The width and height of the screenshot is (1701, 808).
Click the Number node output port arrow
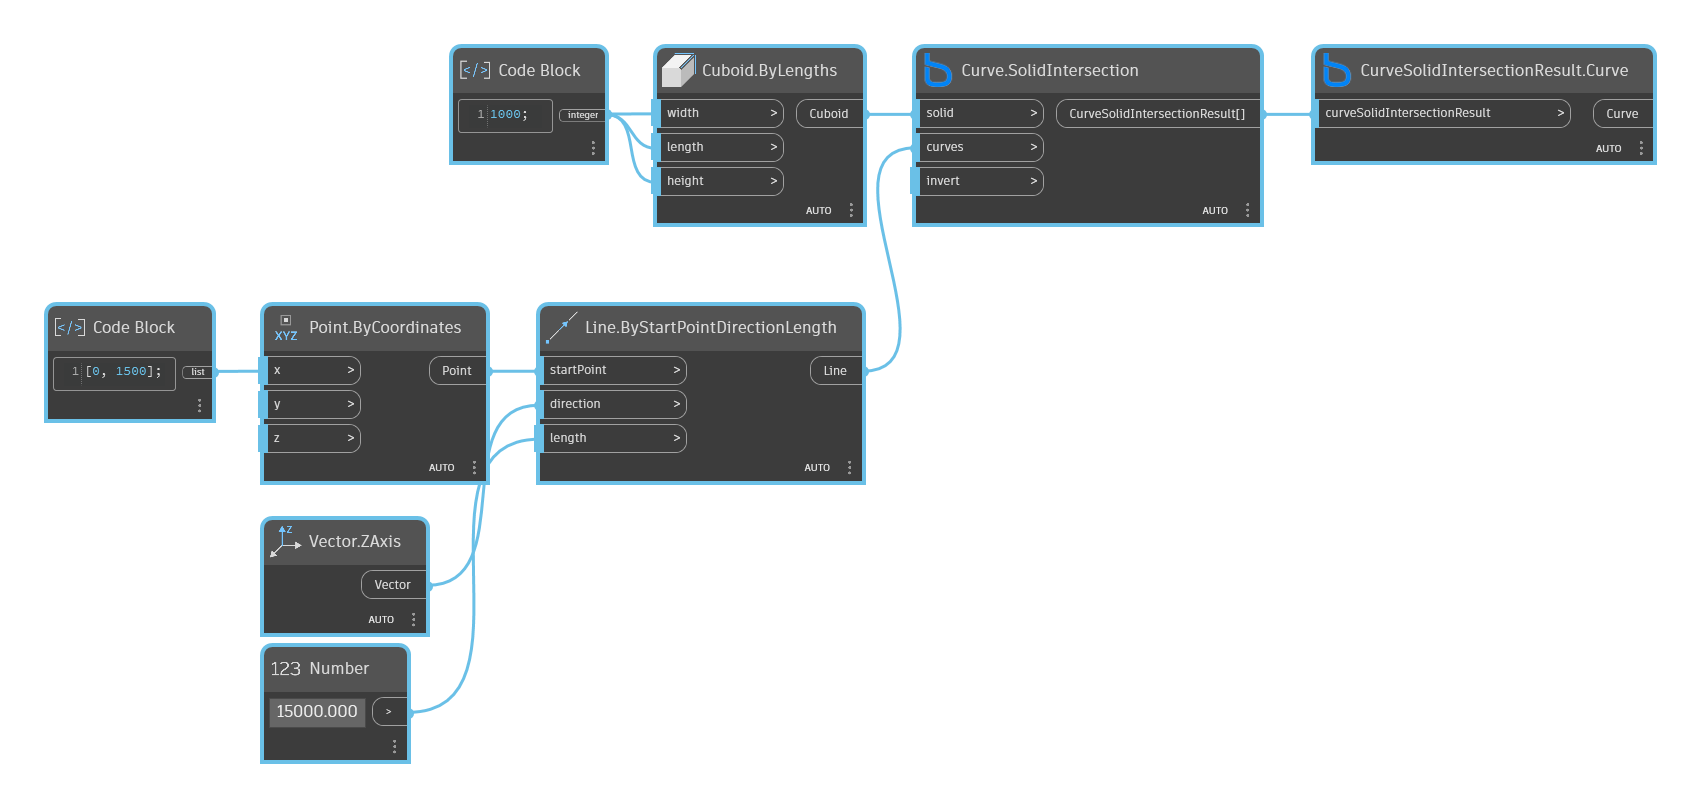pos(389,711)
